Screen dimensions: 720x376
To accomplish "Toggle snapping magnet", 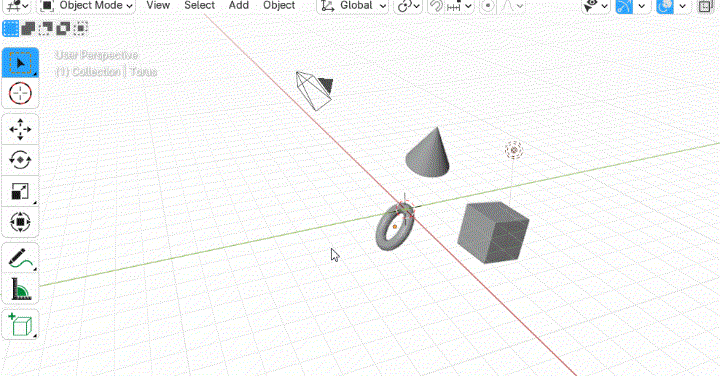I will 435,6.
